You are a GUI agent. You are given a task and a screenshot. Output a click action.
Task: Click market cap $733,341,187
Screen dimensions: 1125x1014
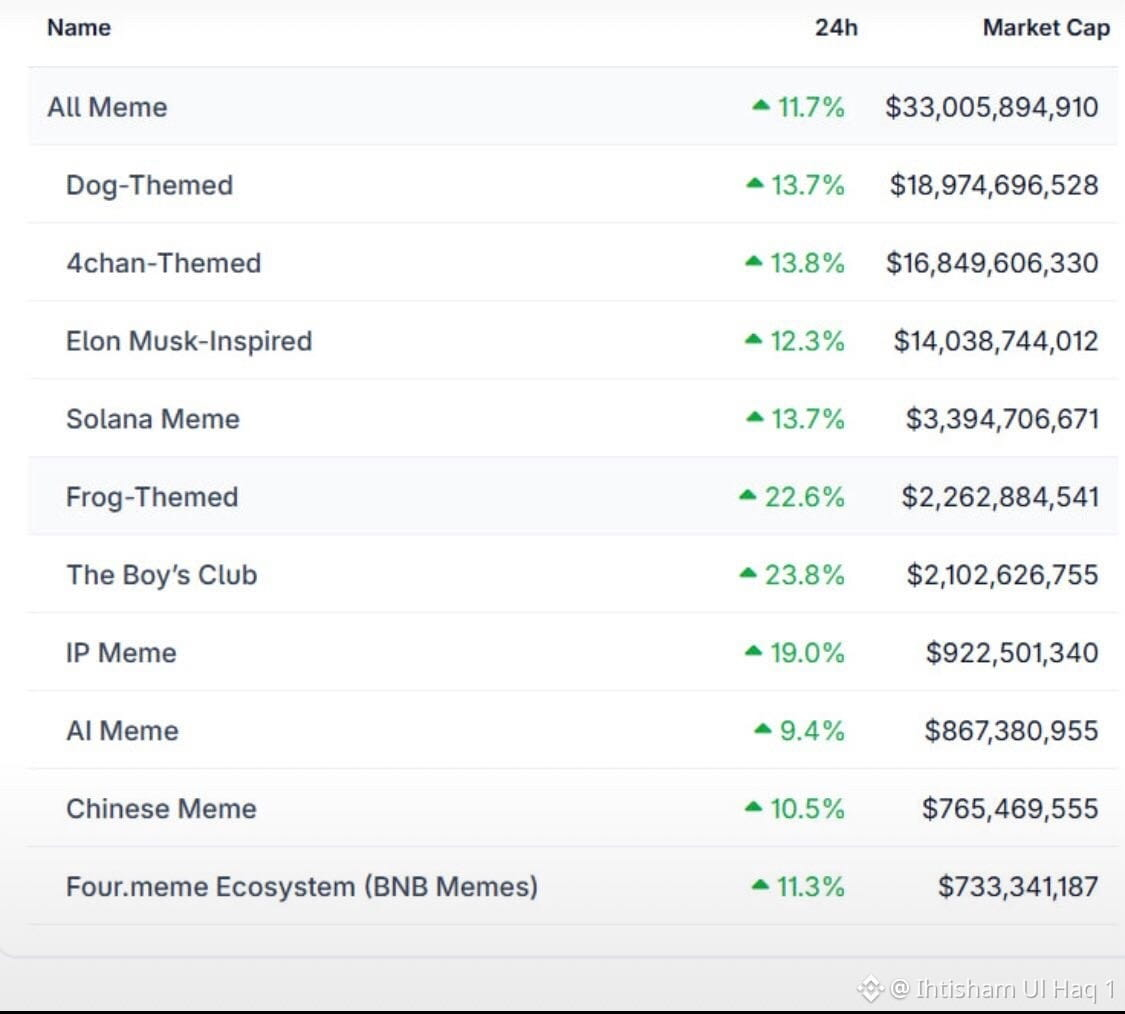point(1018,887)
